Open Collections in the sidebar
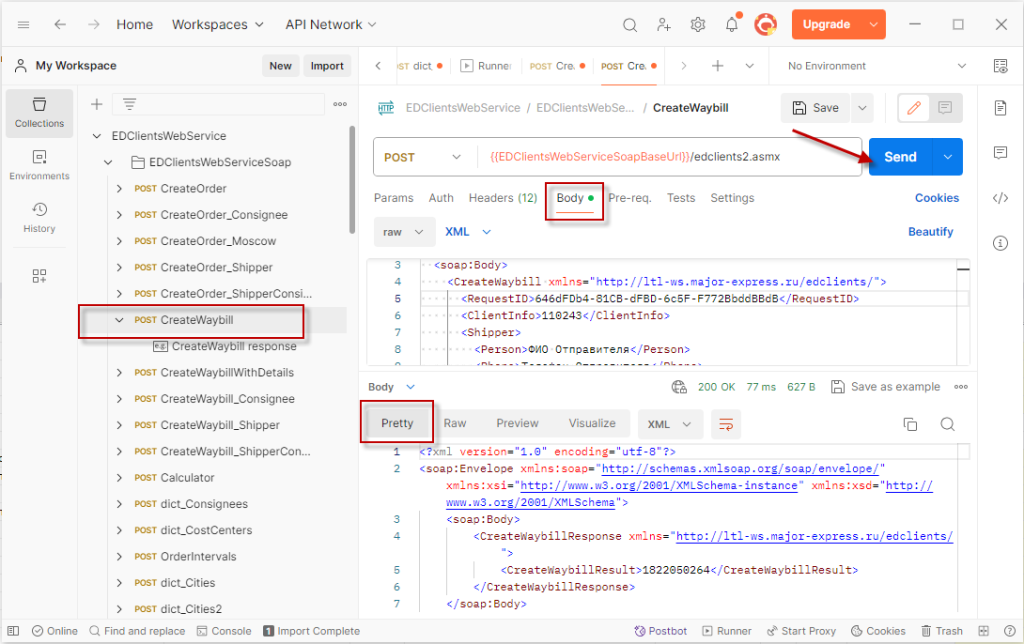 click(x=39, y=113)
